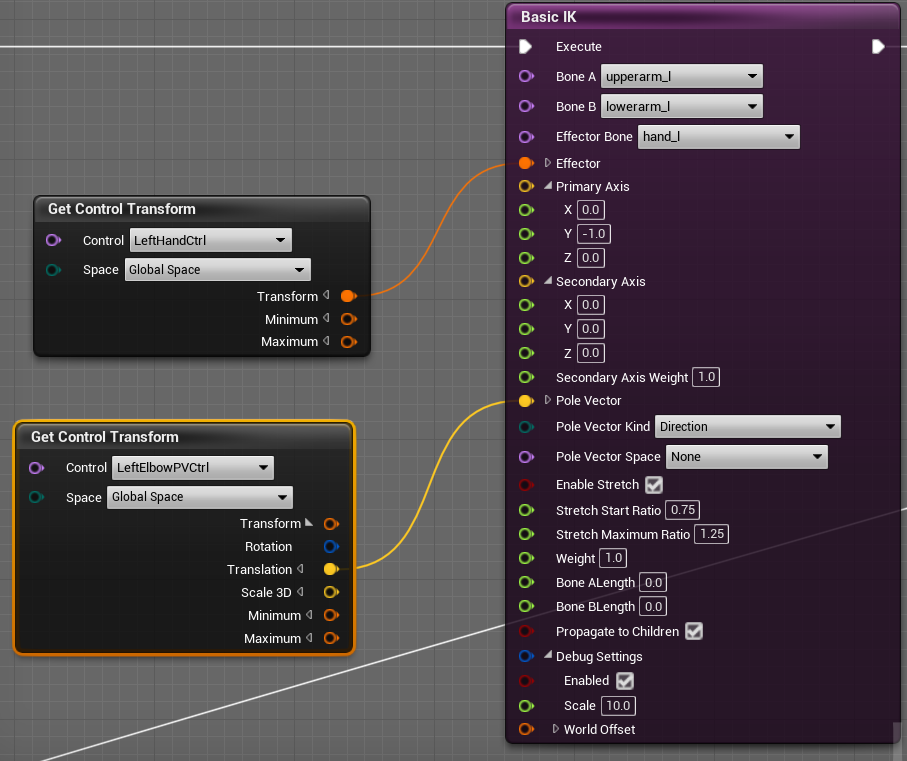Screen dimensions: 907x761
Task: Click the Stretch Maximum Ratio pin
Action: tap(526, 534)
